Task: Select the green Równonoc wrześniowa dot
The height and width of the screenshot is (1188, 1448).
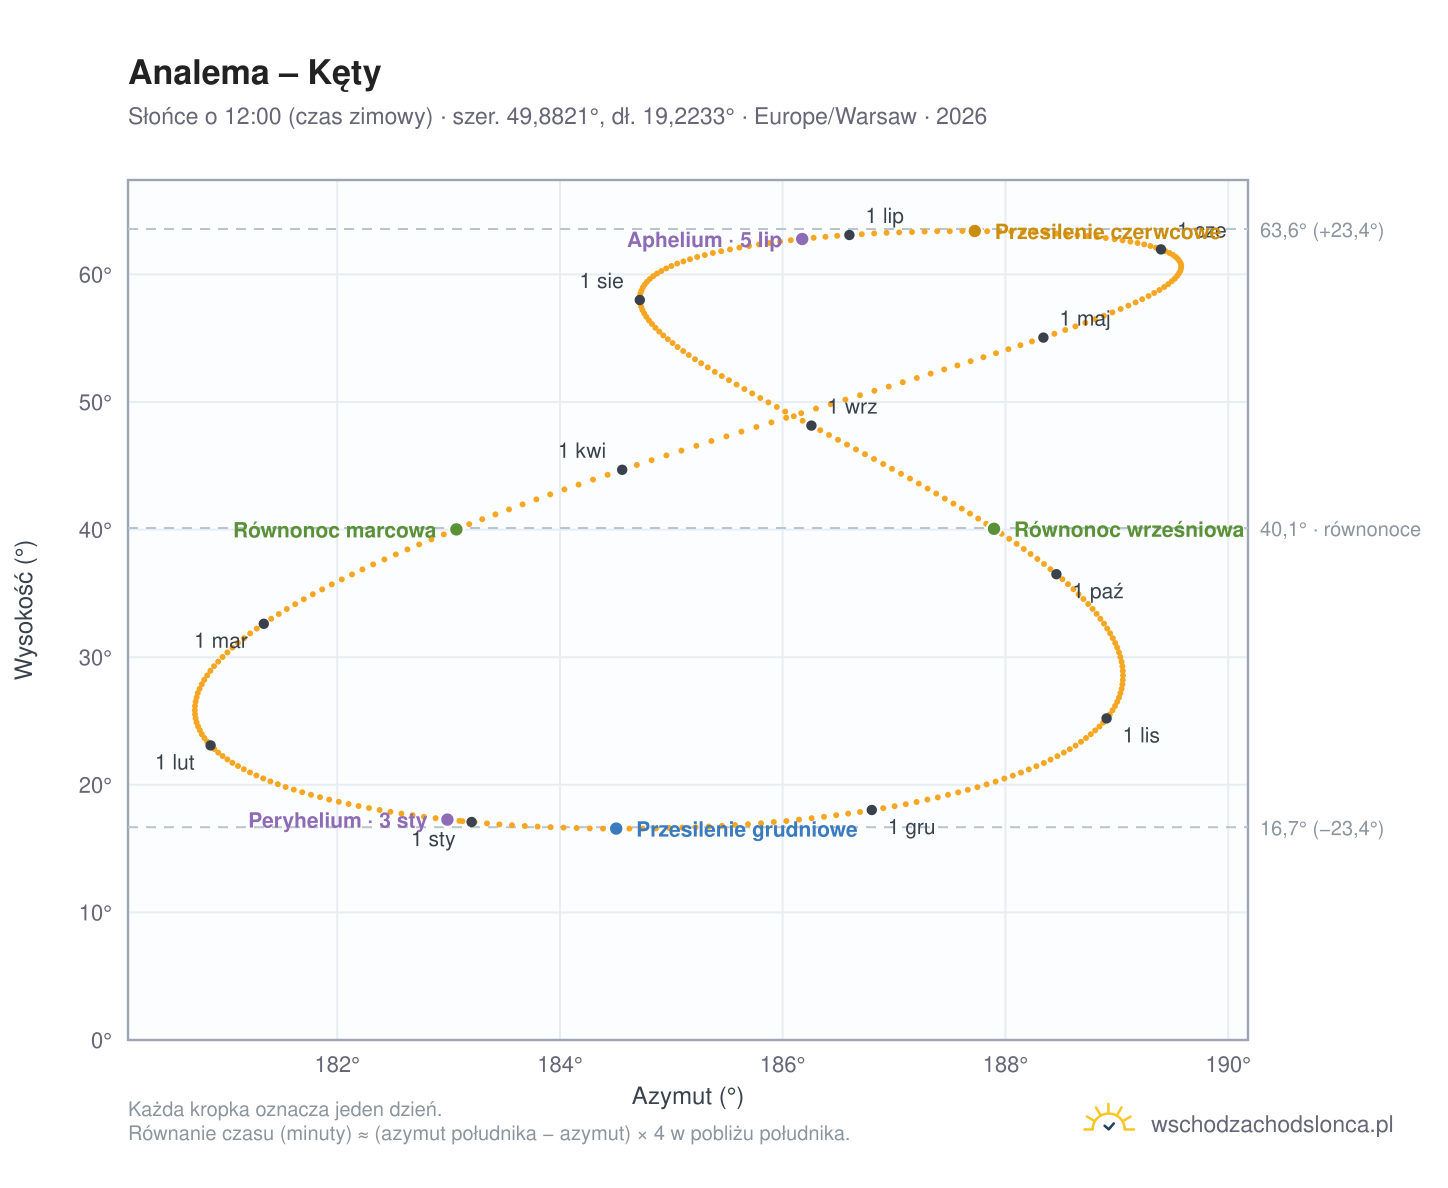Action: click(994, 529)
